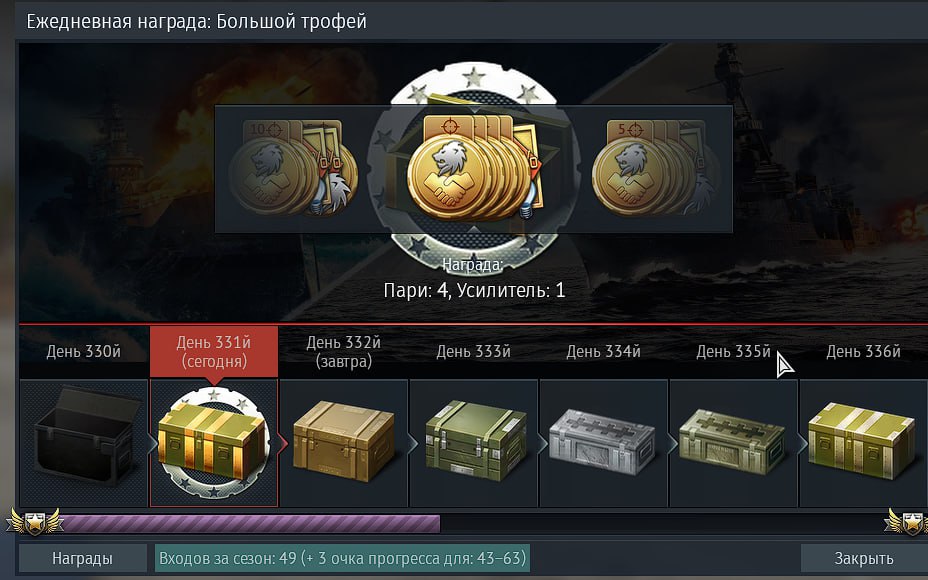The image size is (928, 580).
Task: Click the left reward with 10 wagers
Action: tap(293, 167)
